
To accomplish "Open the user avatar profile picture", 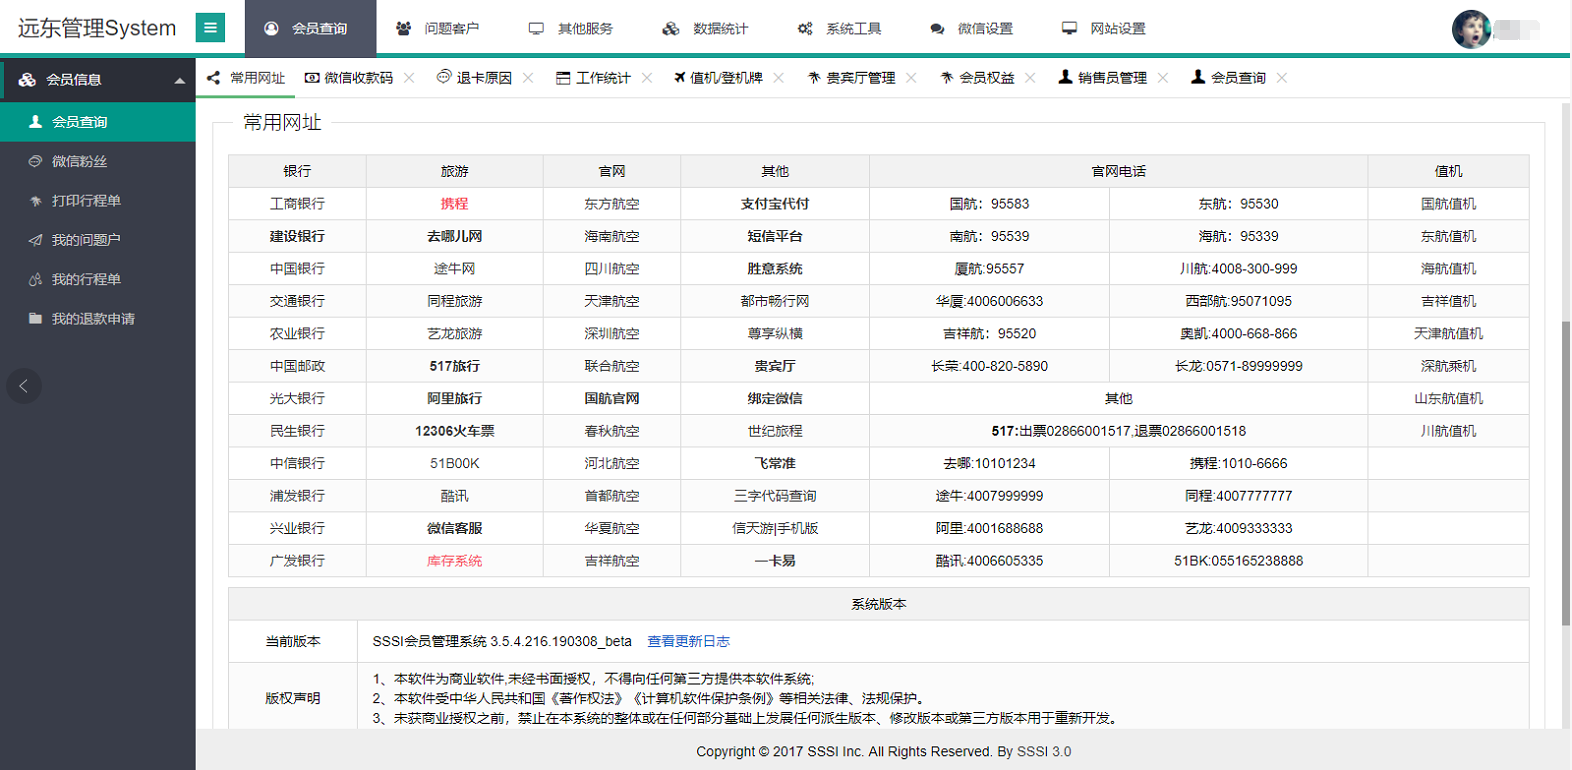I will coord(1471,29).
